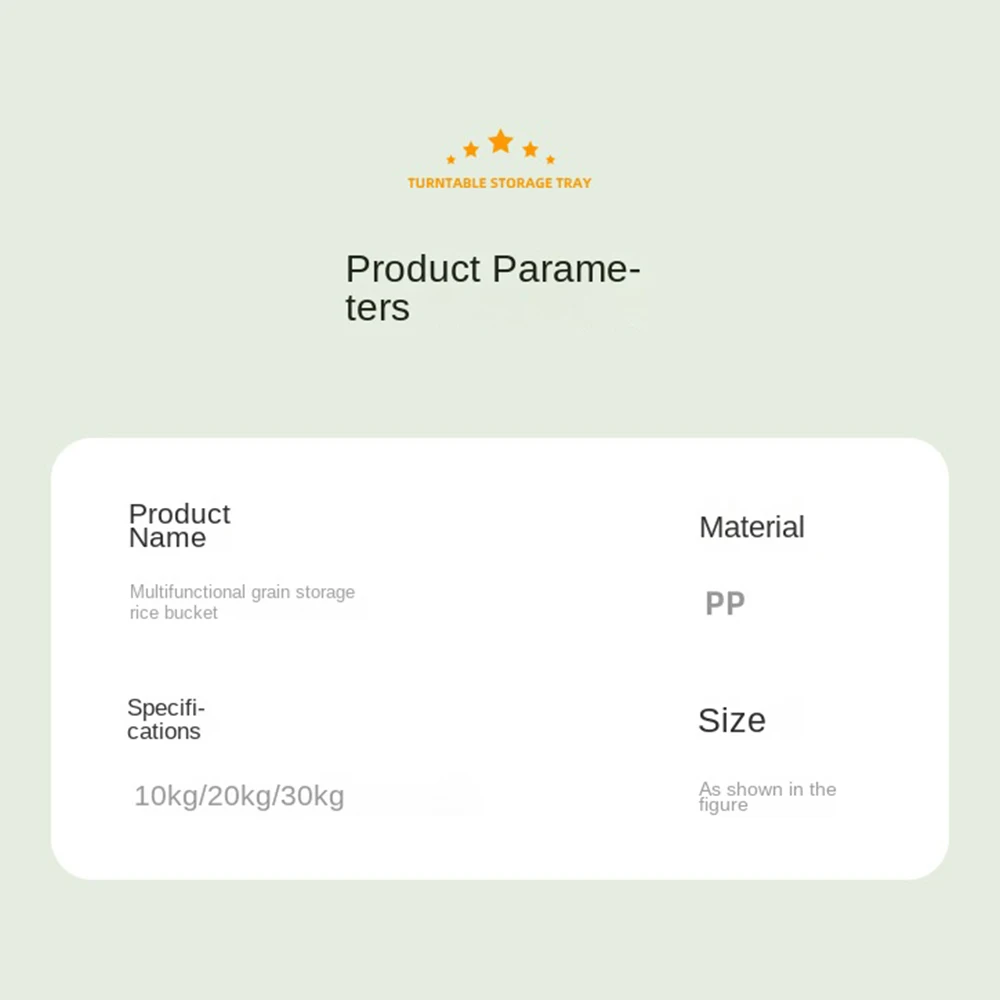Pick the 30kg specification option
Image resolution: width=1000 pixels, height=1000 pixels.
pyautogui.click(x=312, y=797)
